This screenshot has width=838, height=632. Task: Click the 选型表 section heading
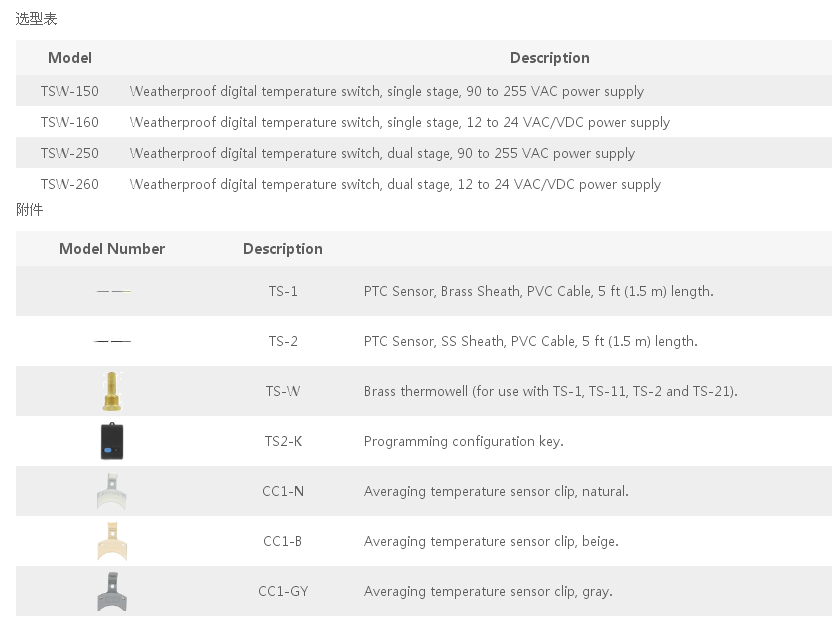[36, 19]
